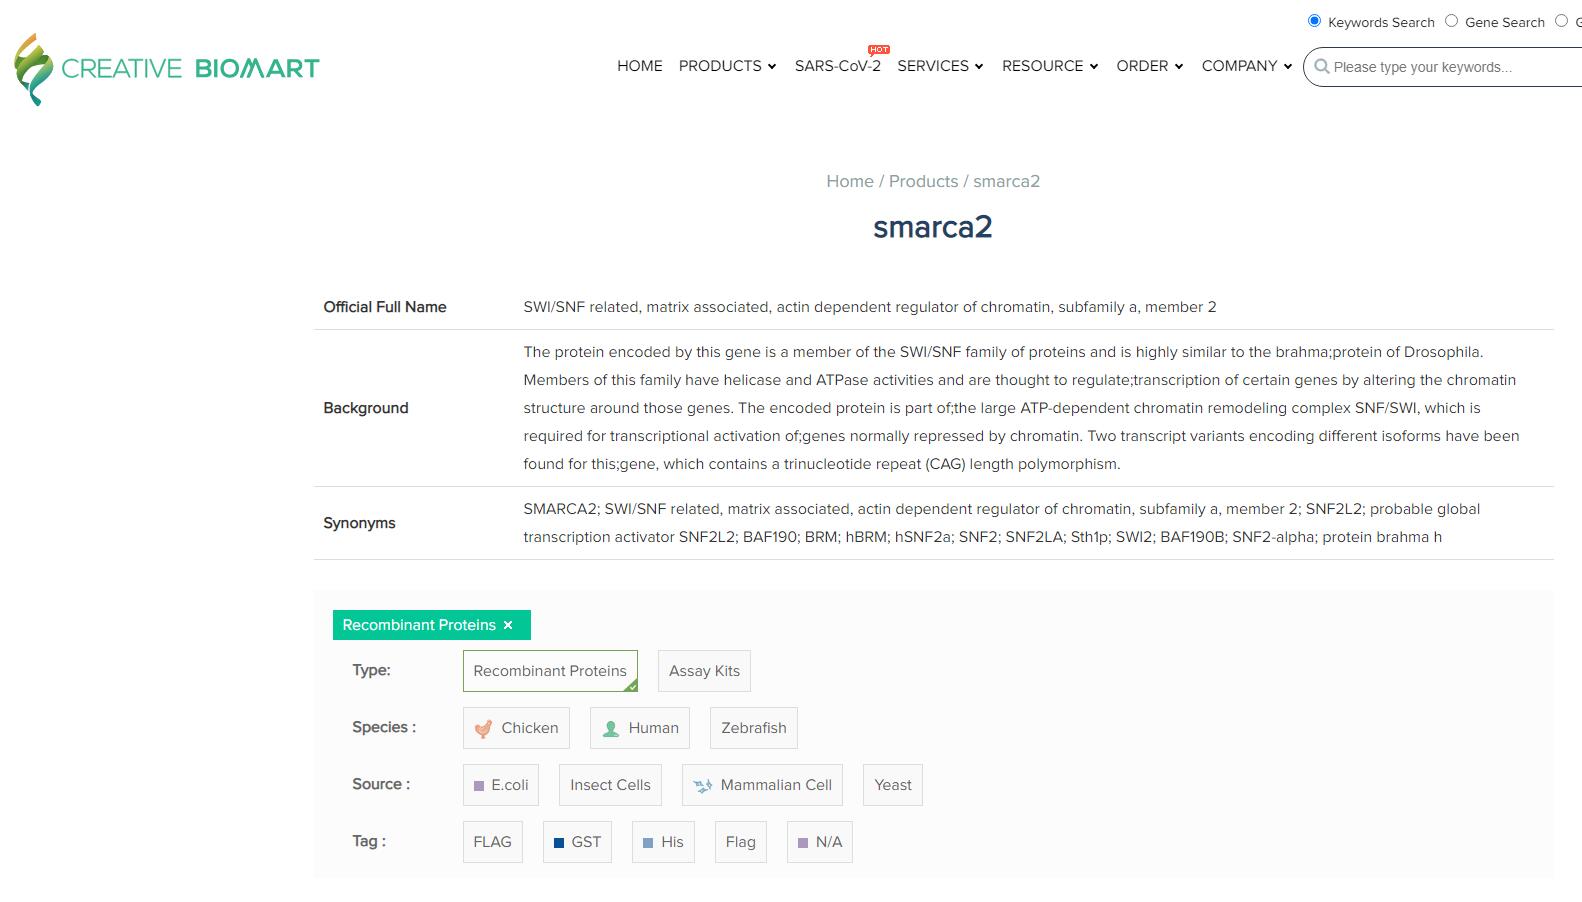Viewport: 1582px width, 902px height.
Task: Filter source by Insect Cells
Action: pyautogui.click(x=610, y=785)
